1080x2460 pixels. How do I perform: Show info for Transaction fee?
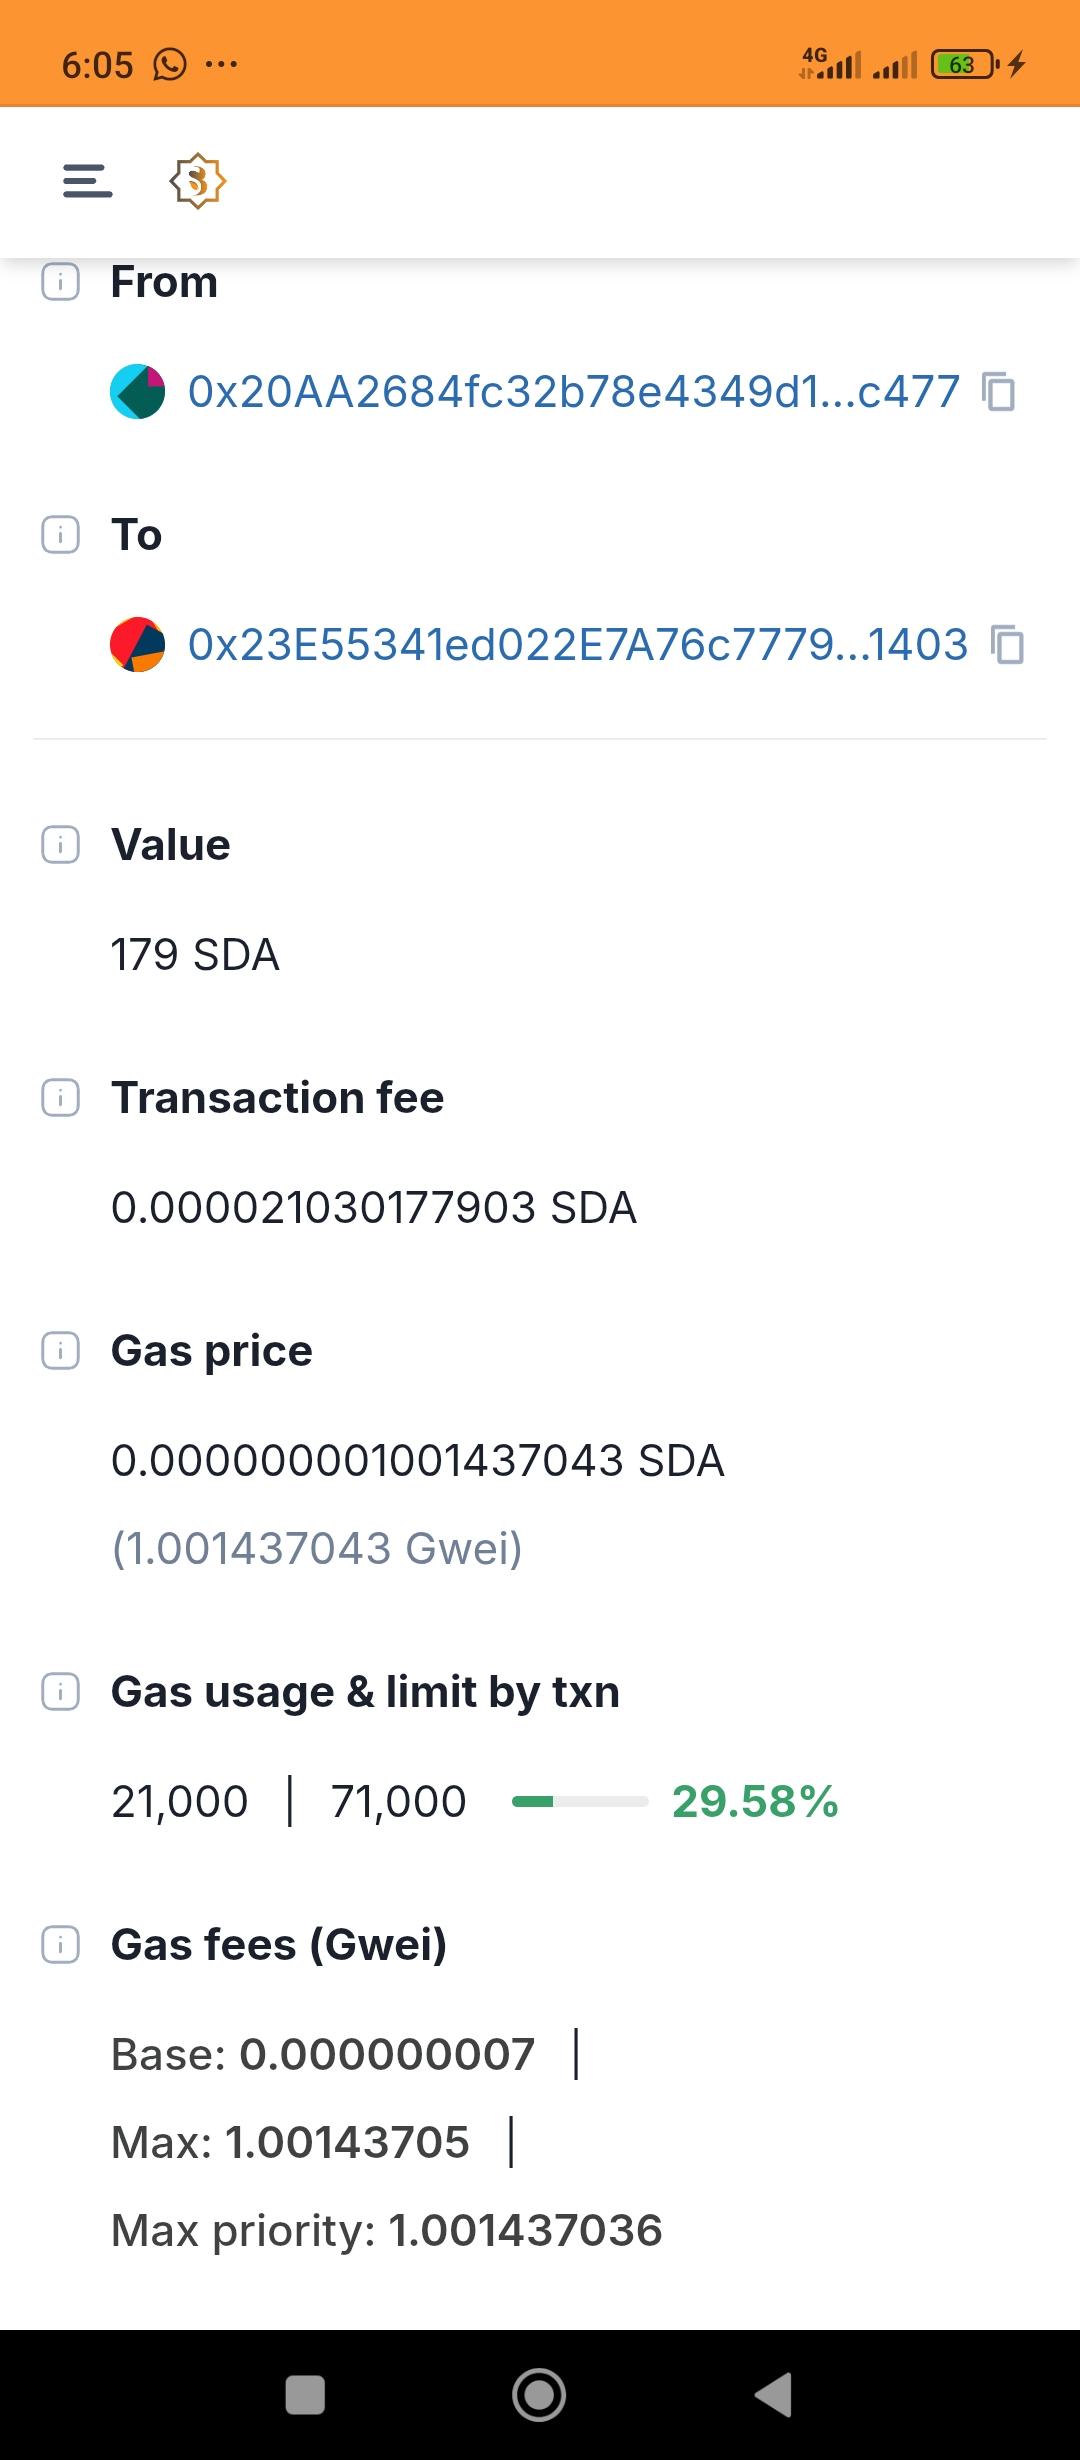(60, 1098)
